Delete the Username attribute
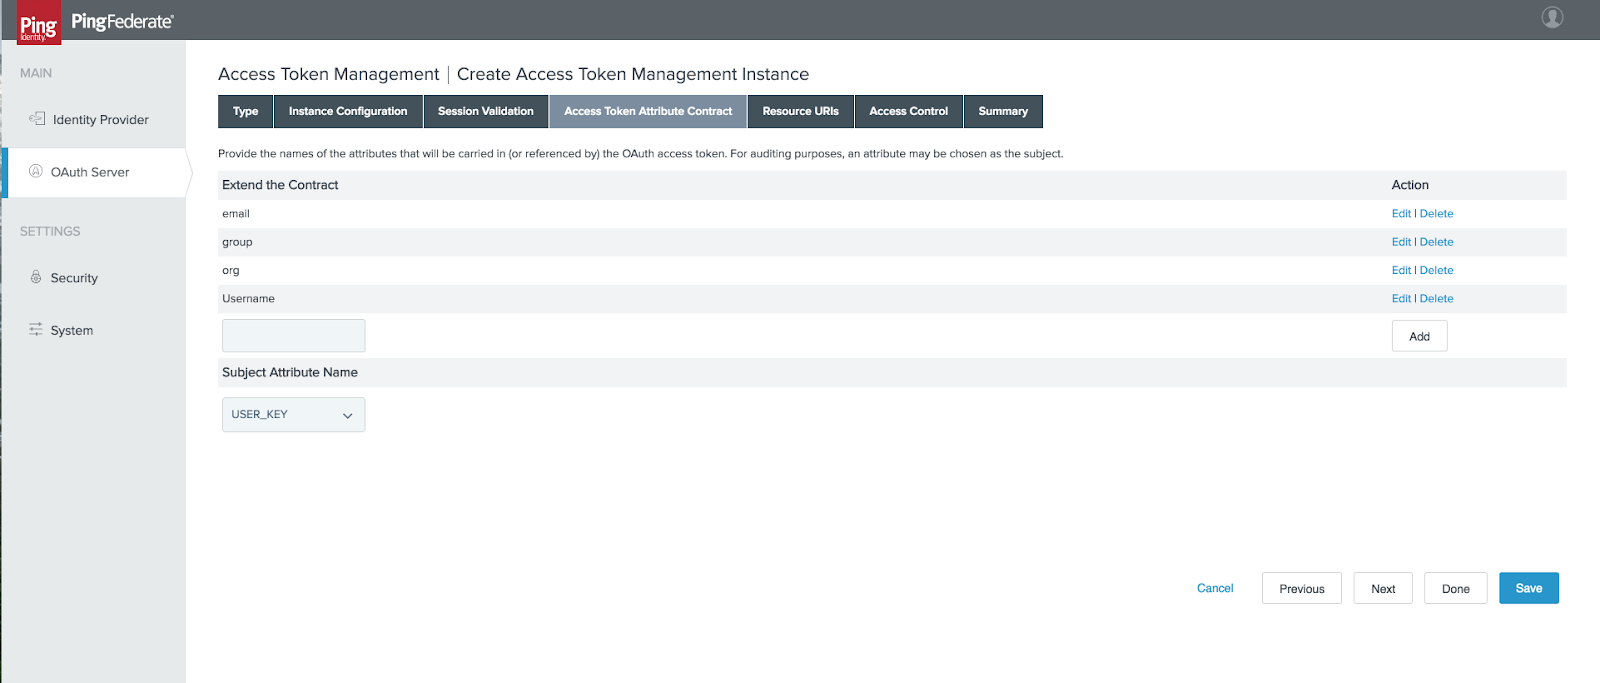Viewport: 1600px width, 683px height. 1436,299
